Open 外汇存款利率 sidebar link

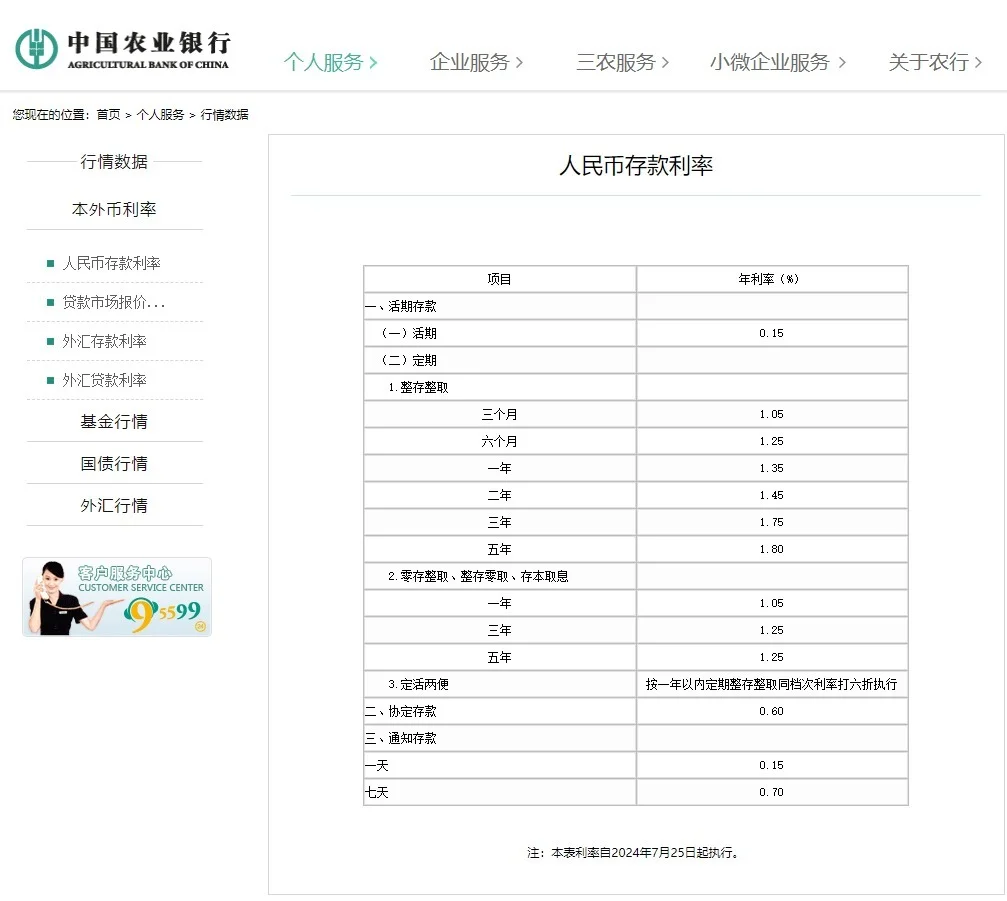click(104, 341)
